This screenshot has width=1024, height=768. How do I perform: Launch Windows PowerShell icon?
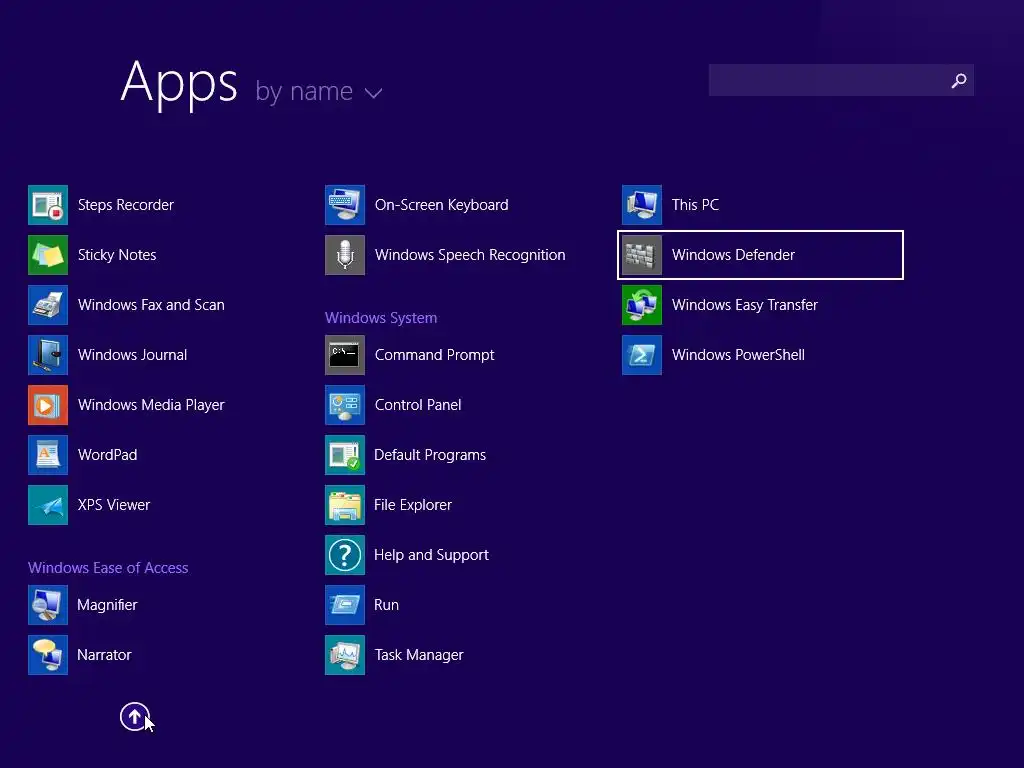642,355
